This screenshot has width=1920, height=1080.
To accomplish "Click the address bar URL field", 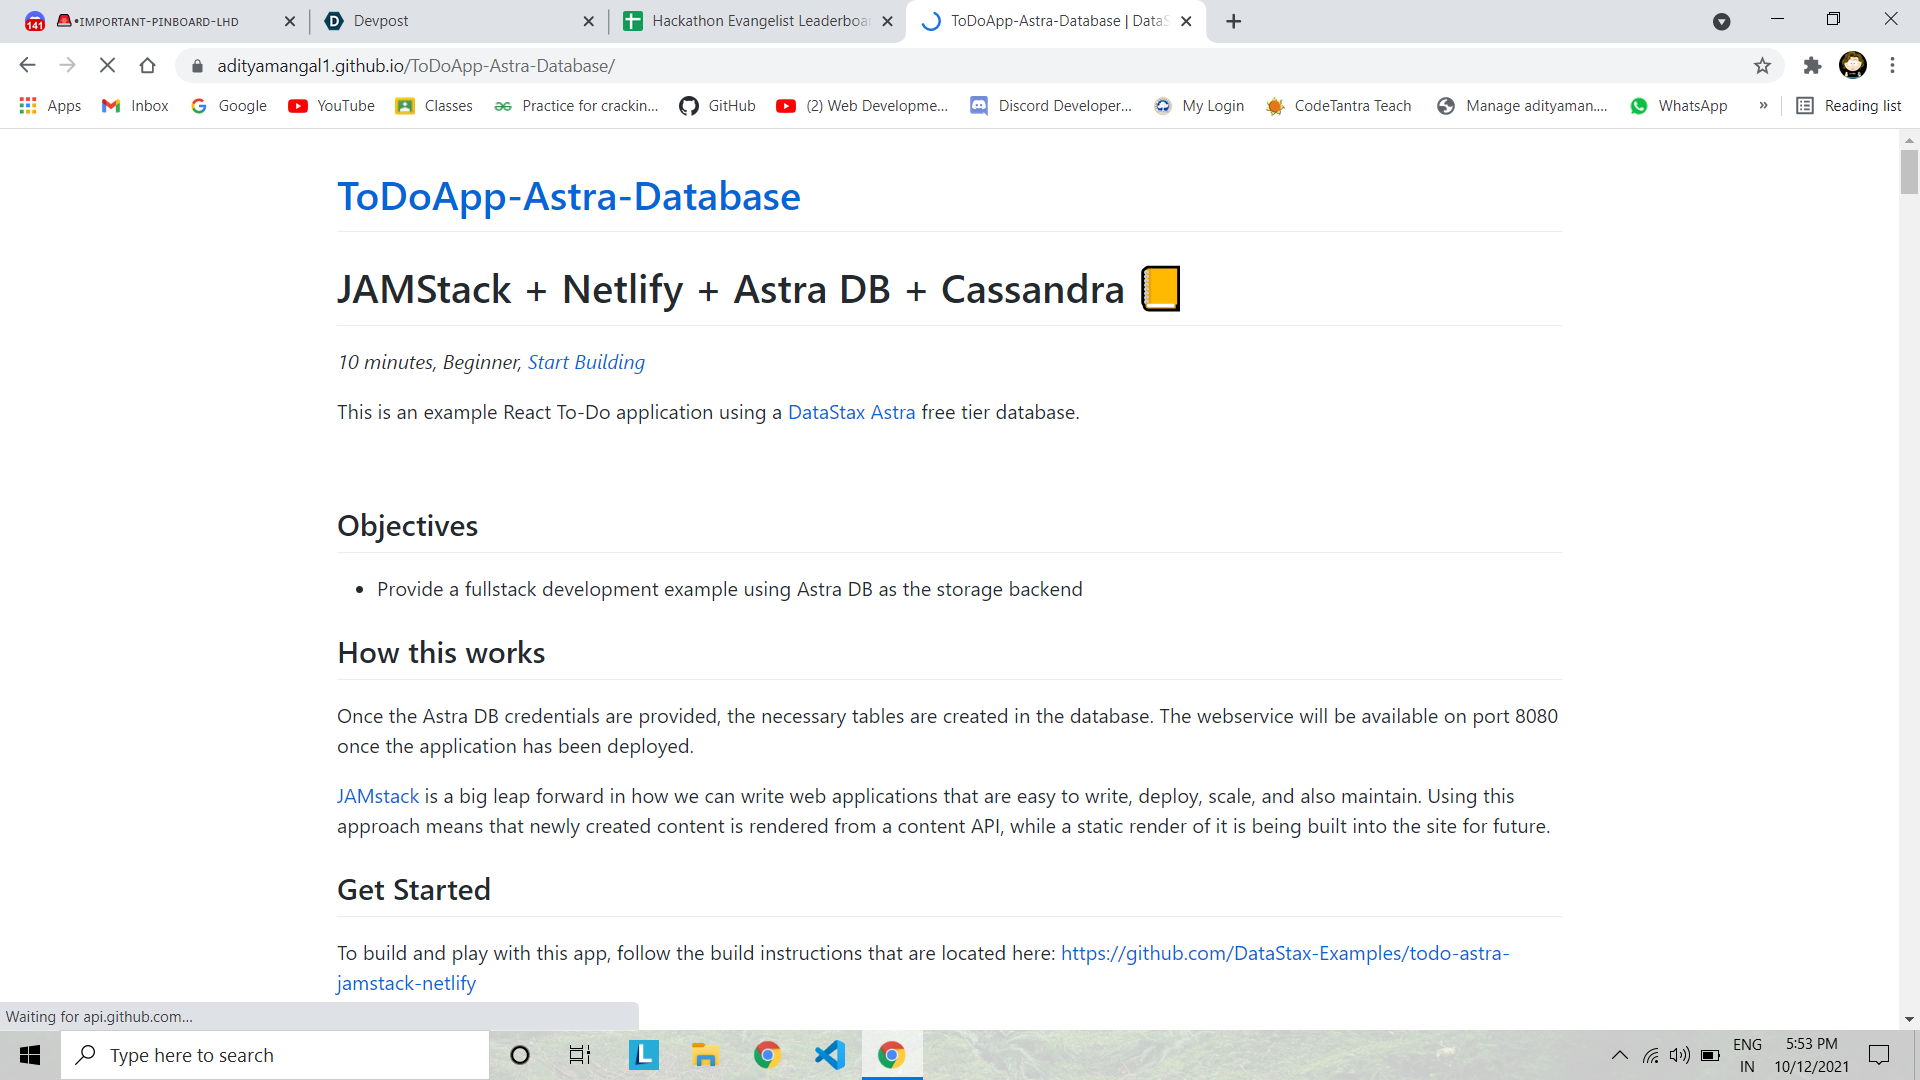I will pyautogui.click(x=900, y=66).
